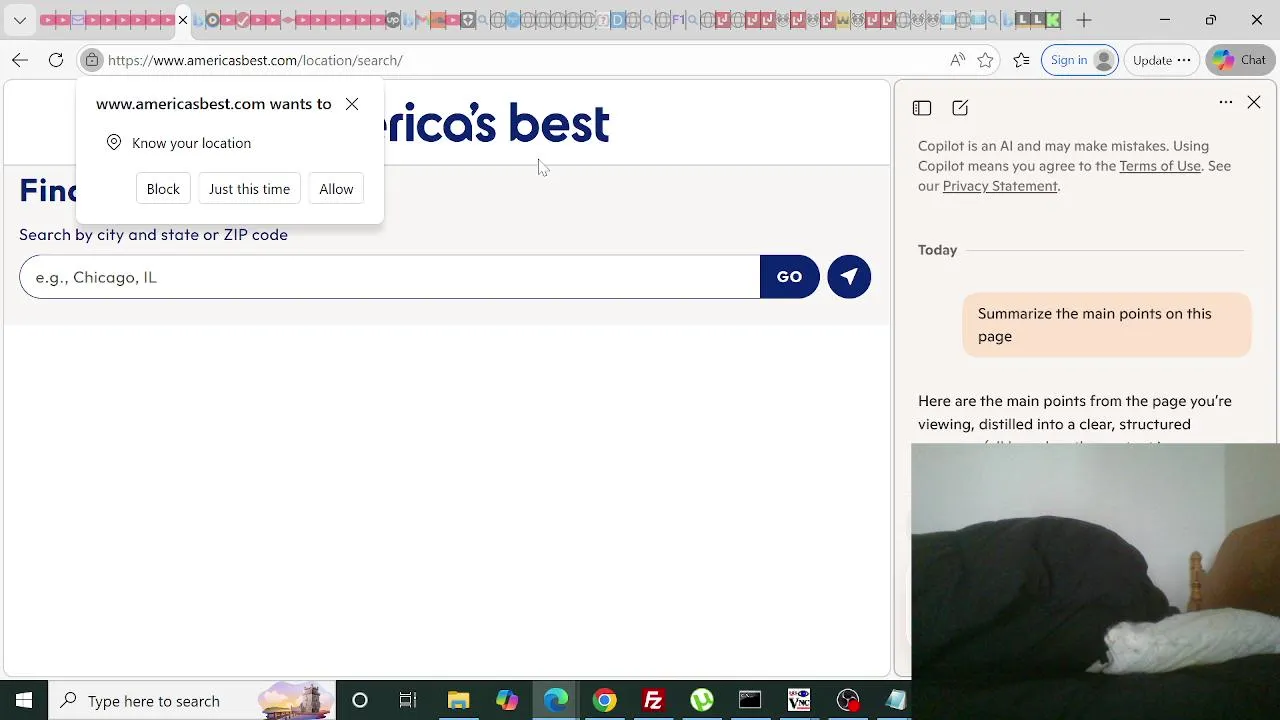Open Copilot more options menu
The image size is (1280, 720).
(1226, 102)
